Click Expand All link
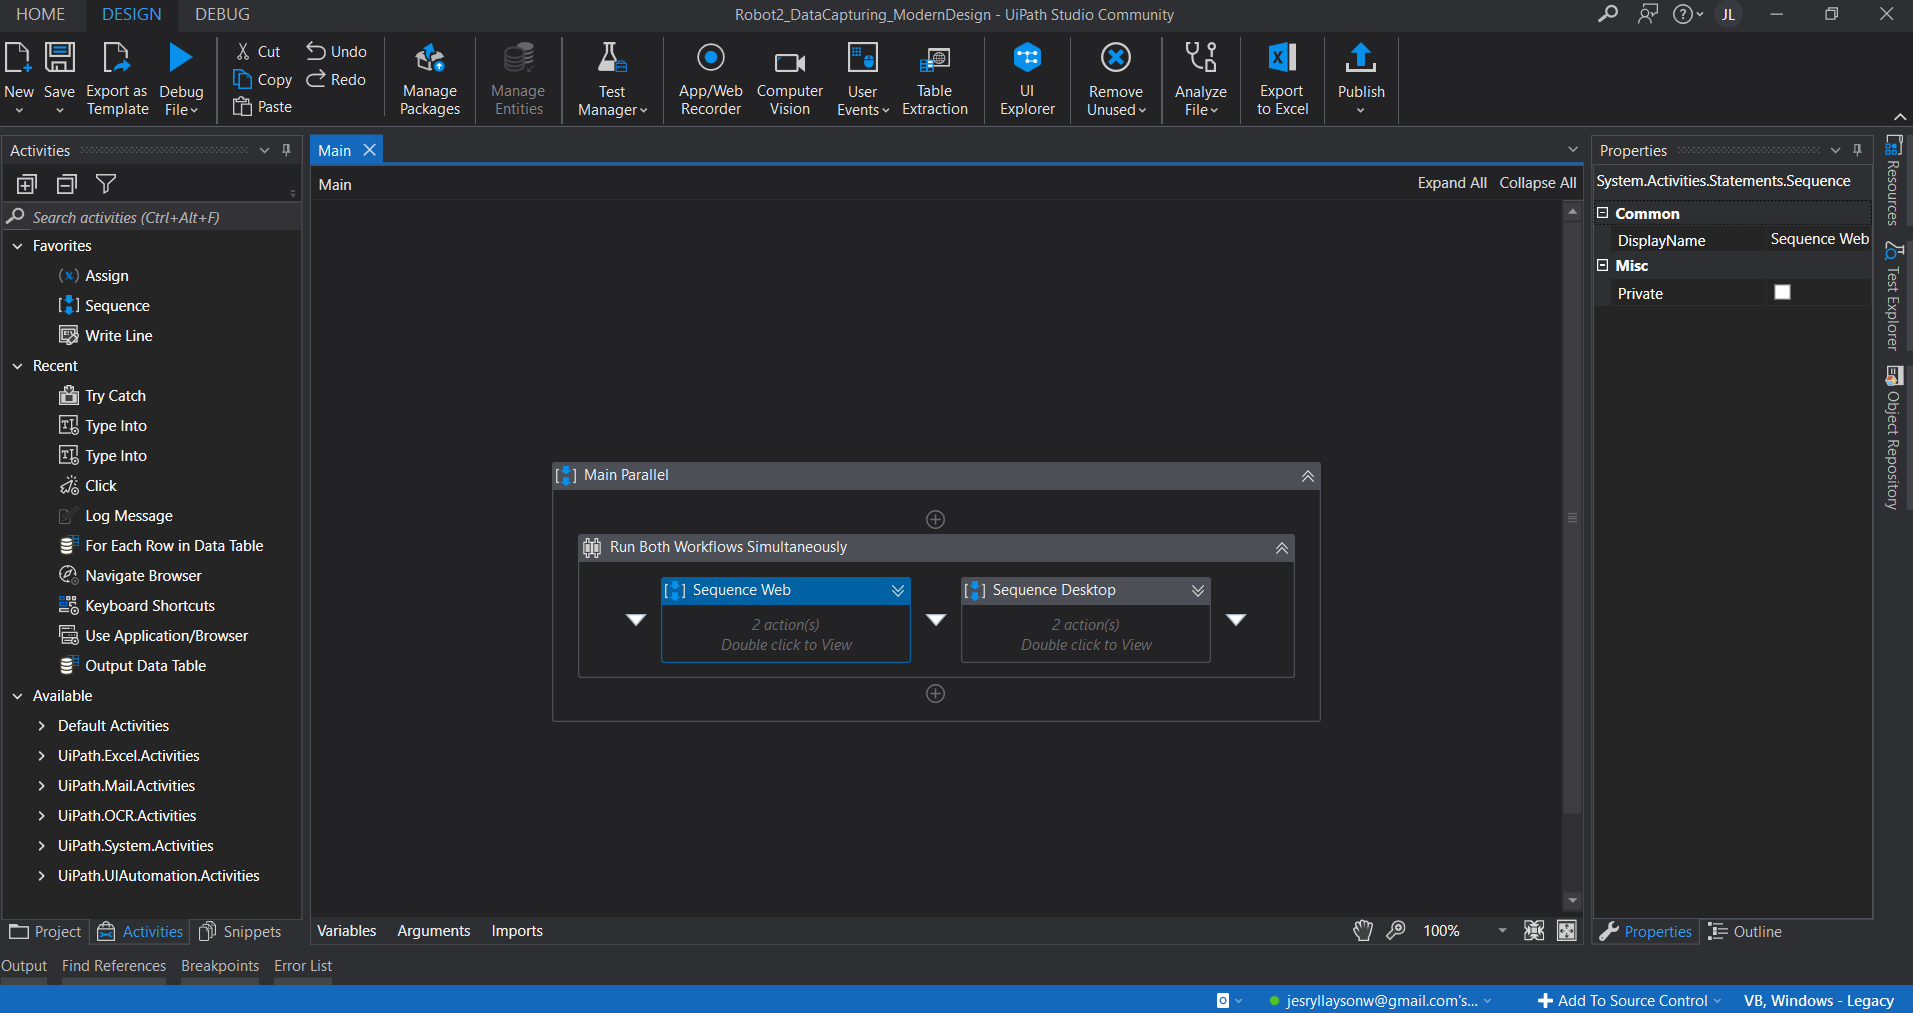 coord(1452,183)
